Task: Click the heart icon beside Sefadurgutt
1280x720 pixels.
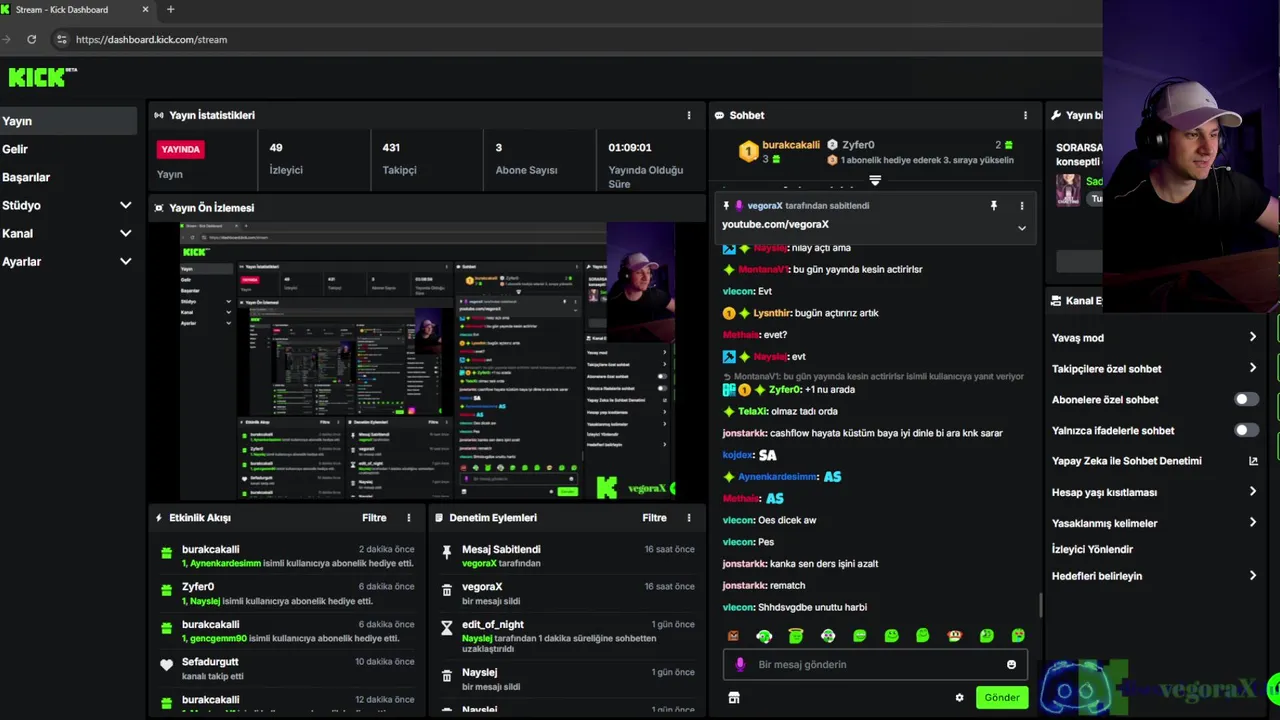Action: (x=166, y=664)
